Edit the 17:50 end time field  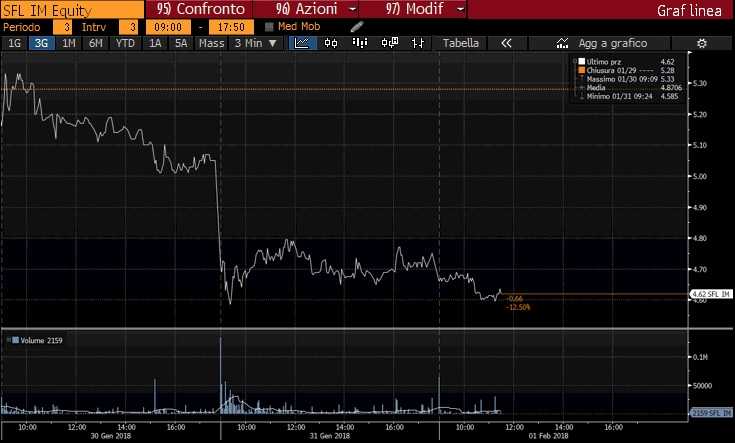point(232,27)
